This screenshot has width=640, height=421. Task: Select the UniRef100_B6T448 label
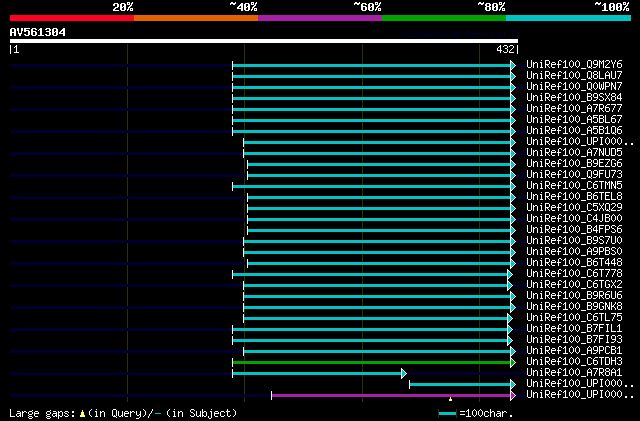tap(574, 263)
